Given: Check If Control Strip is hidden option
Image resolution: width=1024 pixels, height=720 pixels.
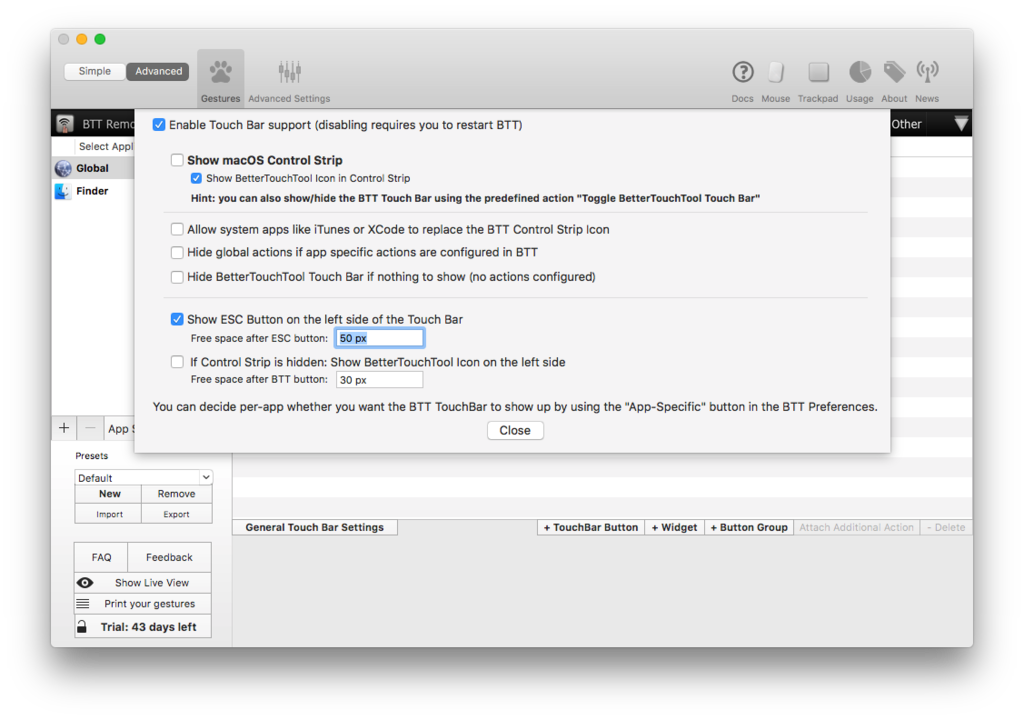Looking at the screenshot, I should pyautogui.click(x=177, y=362).
